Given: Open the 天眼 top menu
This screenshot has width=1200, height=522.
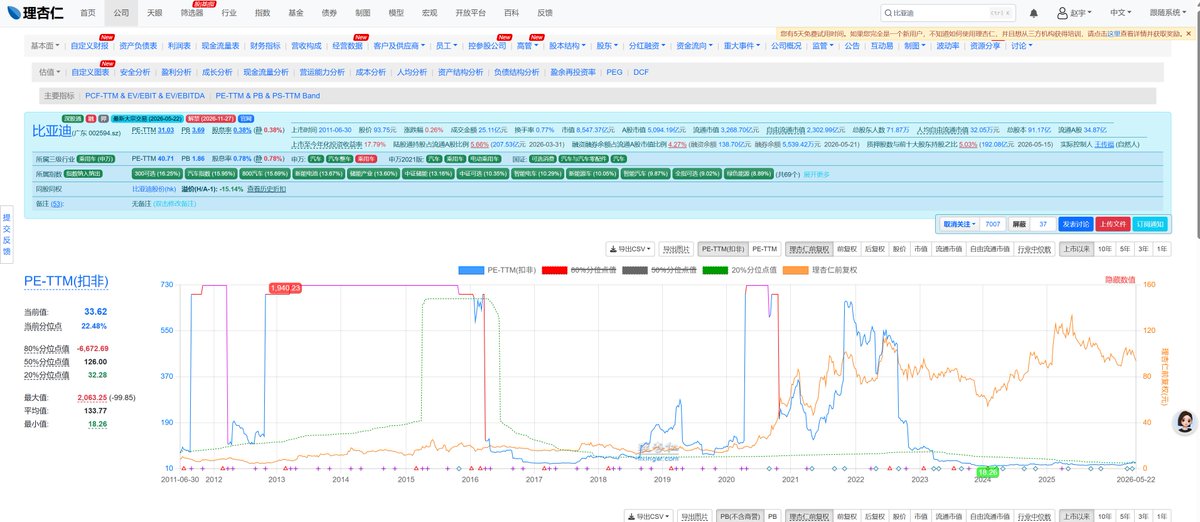Looking at the screenshot, I should coord(154,13).
